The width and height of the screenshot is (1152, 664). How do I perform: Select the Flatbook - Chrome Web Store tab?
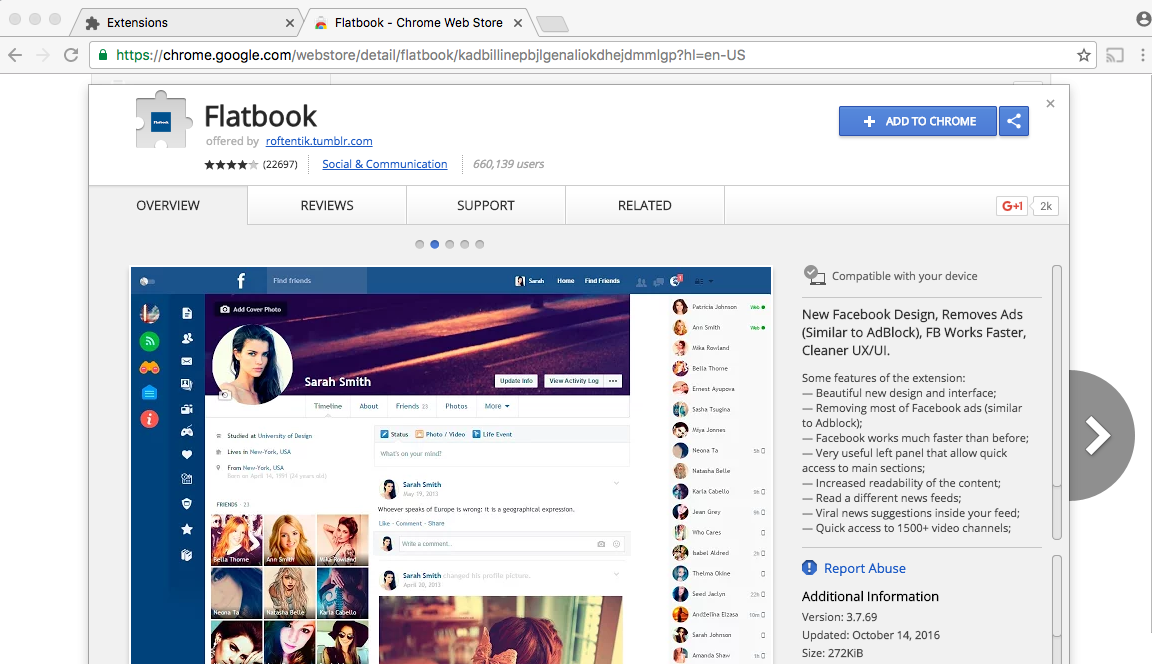tap(417, 23)
